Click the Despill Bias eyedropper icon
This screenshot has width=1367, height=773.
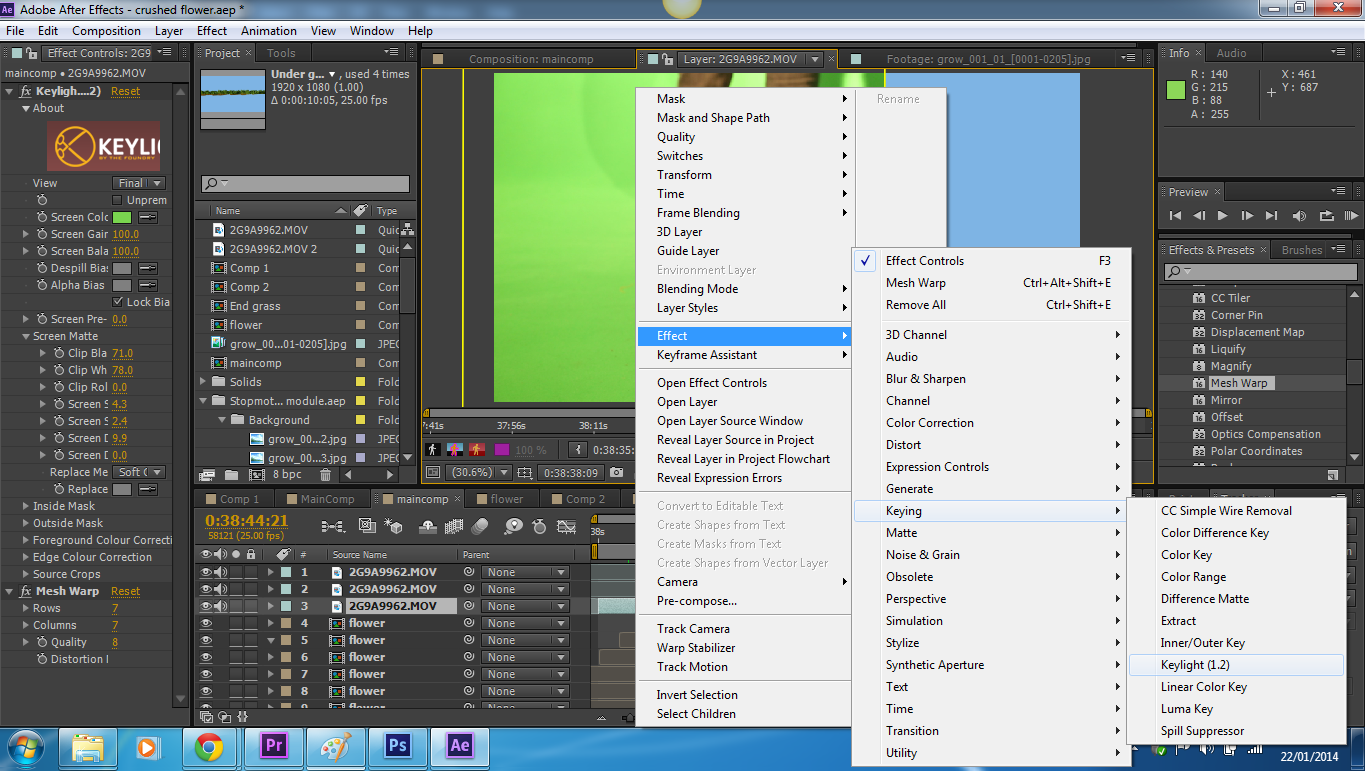click(x=148, y=268)
